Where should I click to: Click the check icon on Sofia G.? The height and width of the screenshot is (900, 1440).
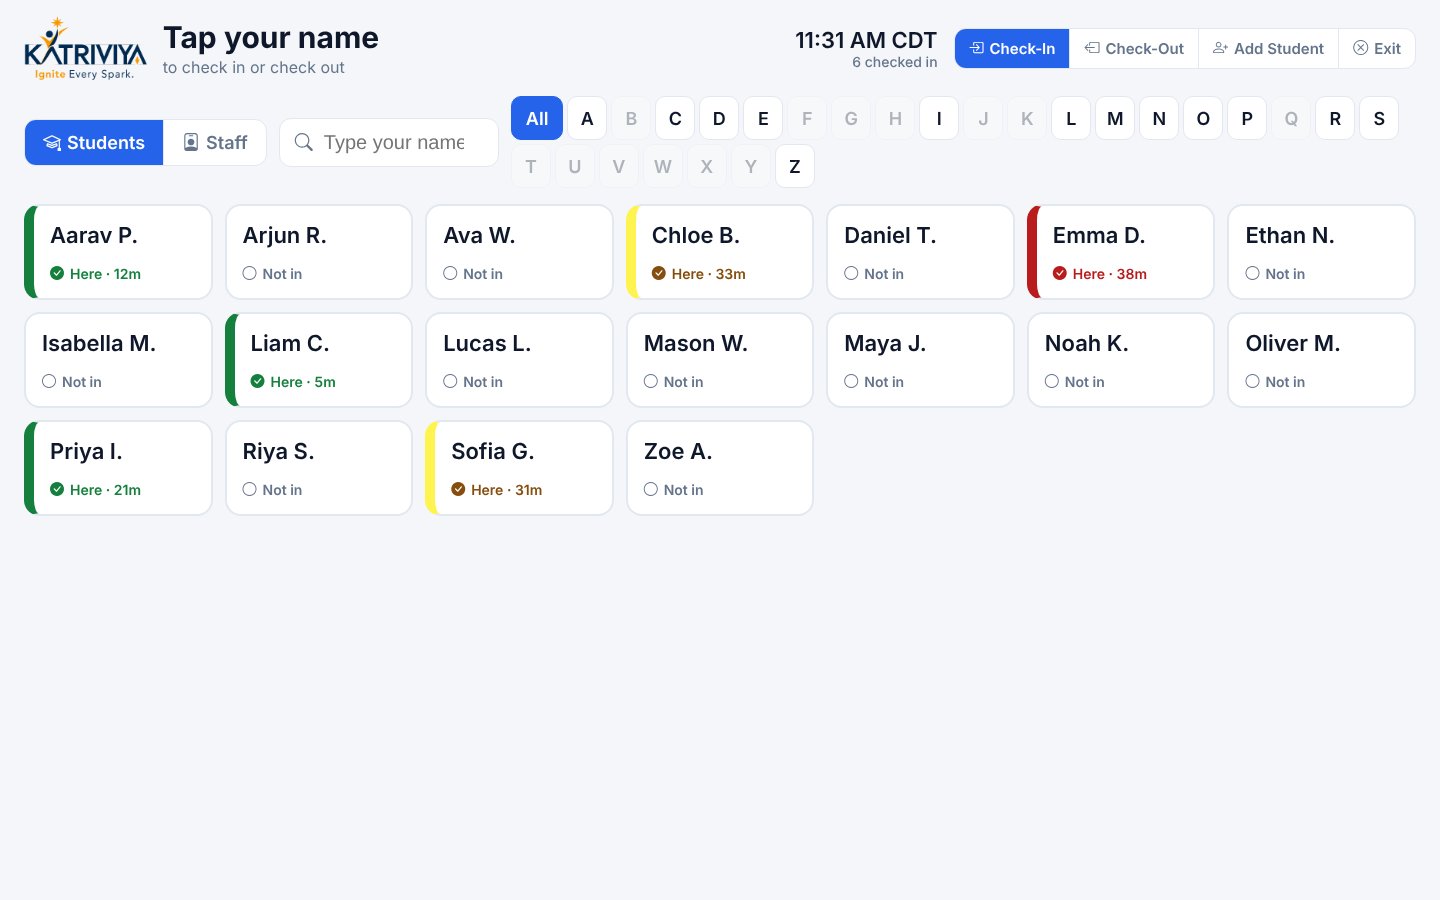pos(458,489)
